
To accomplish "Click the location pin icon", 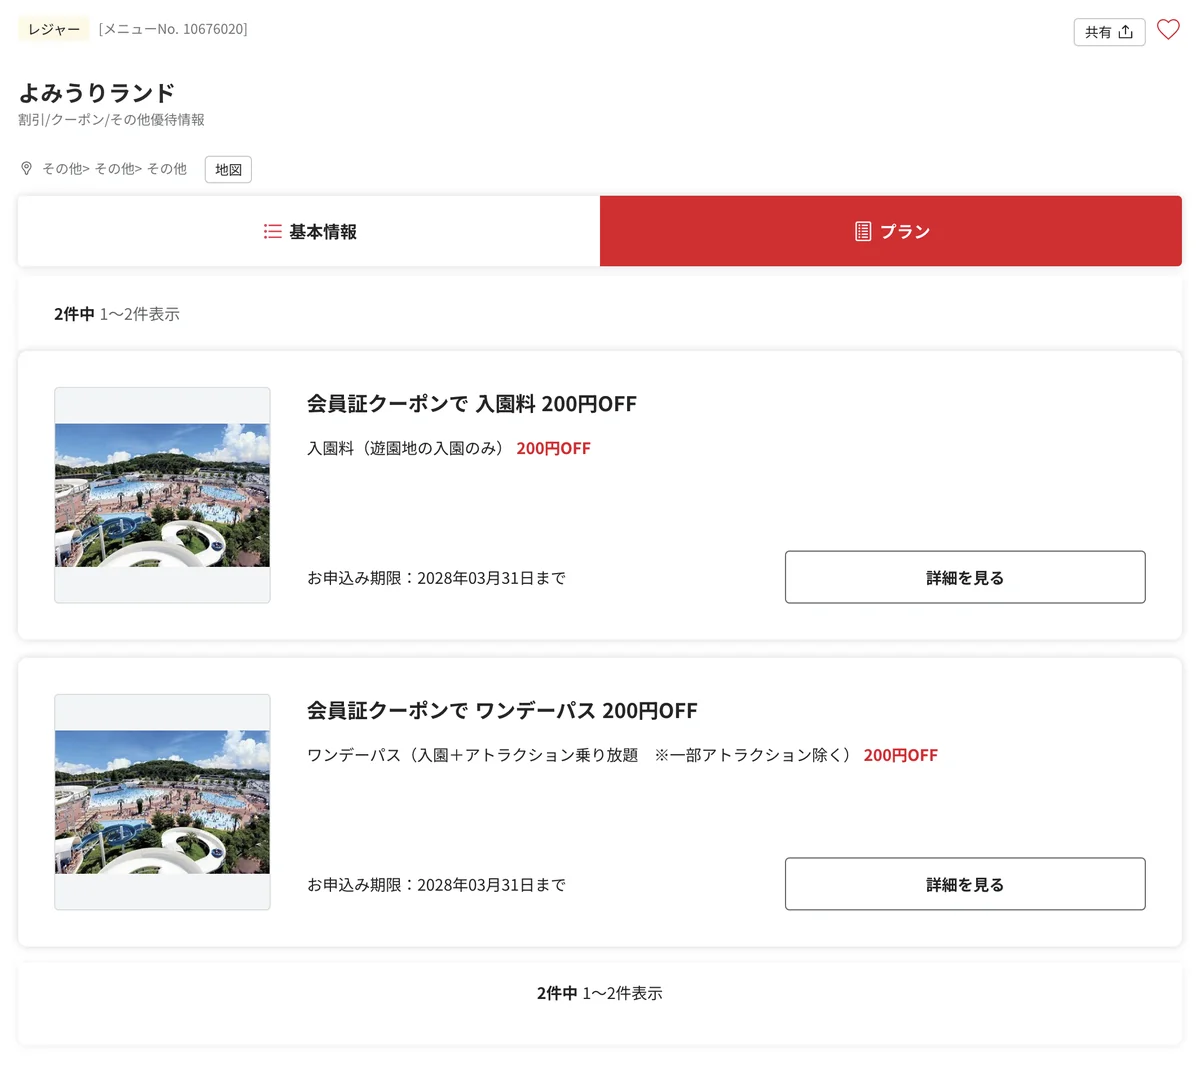I will [x=27, y=169].
